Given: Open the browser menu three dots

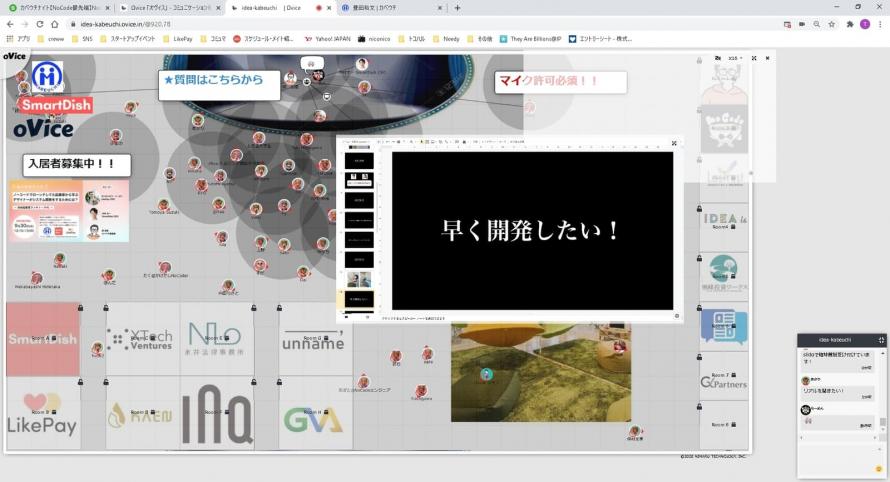Looking at the screenshot, I should click(x=880, y=24).
